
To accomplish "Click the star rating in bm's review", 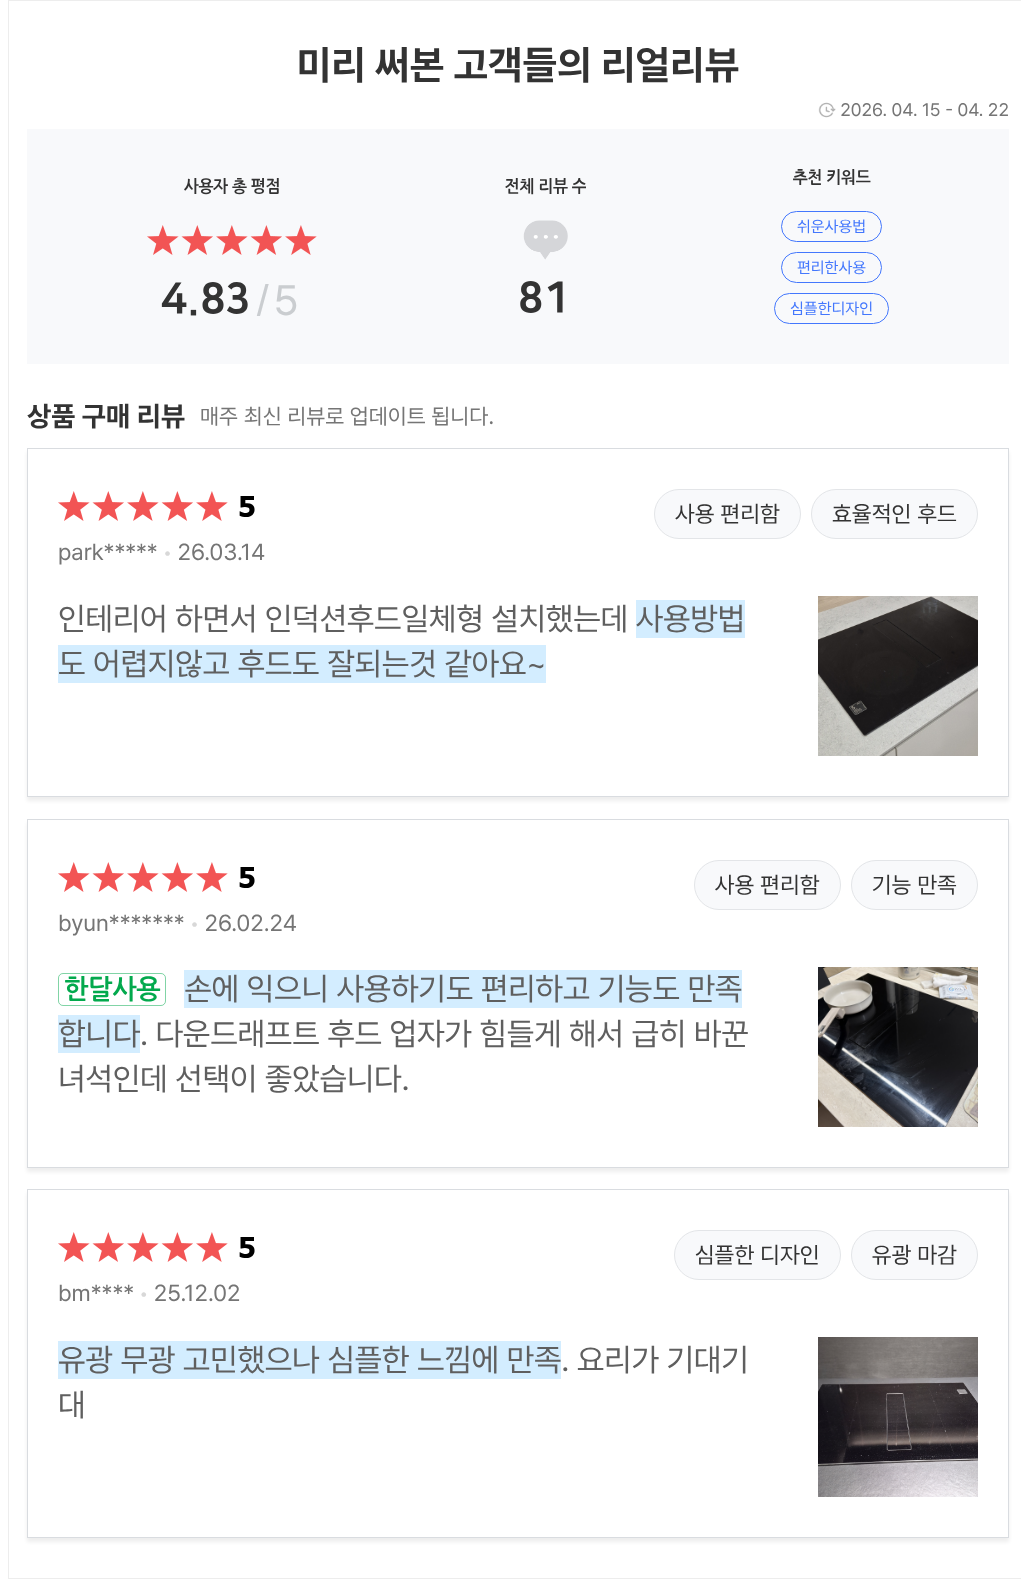I will [142, 1249].
